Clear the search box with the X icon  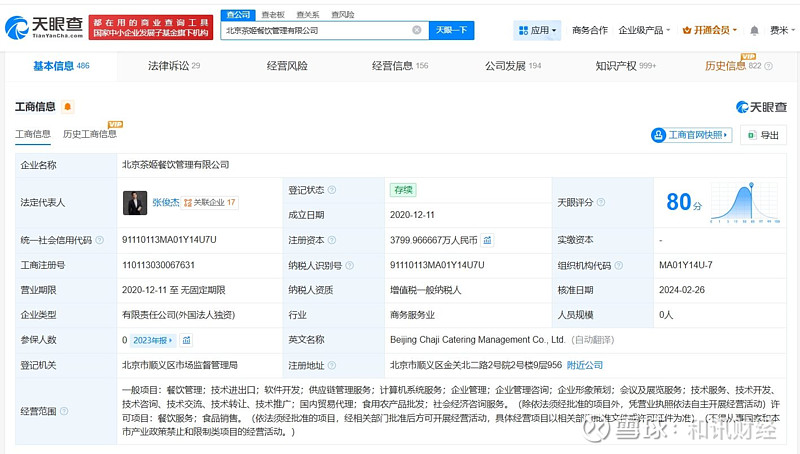(417, 31)
